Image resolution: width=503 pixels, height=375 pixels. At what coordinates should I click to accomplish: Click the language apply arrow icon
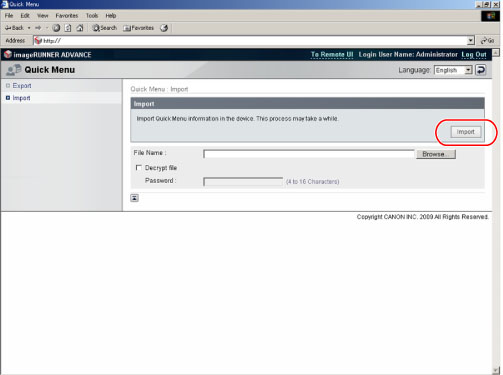click(x=481, y=70)
